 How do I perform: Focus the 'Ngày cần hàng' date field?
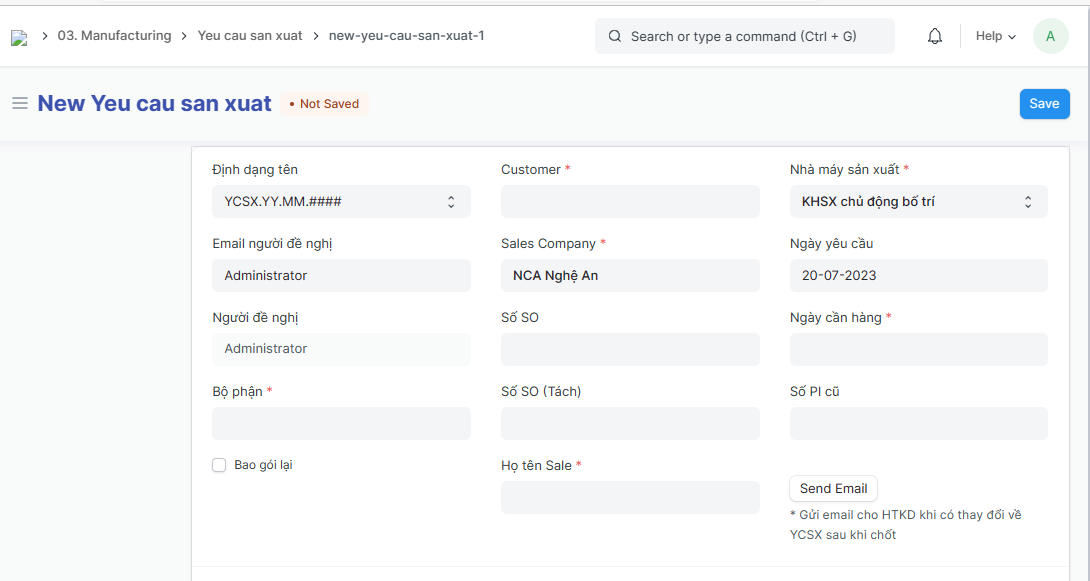point(918,350)
